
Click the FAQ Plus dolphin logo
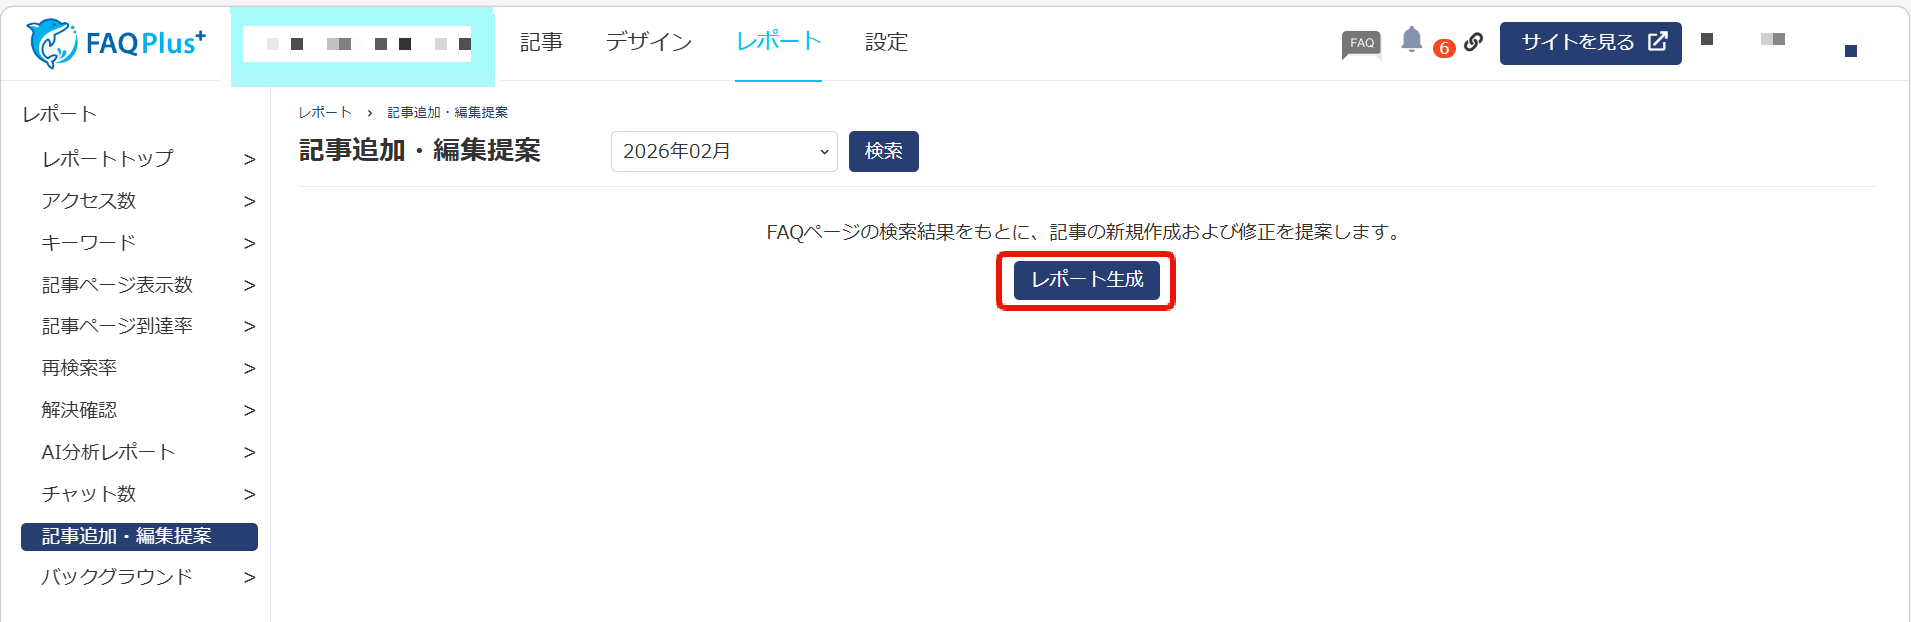115,43
